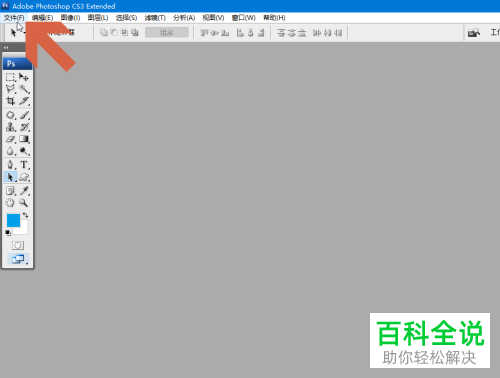Select the Custom Shape tool
Screen dimensions: 500x378
24,177
